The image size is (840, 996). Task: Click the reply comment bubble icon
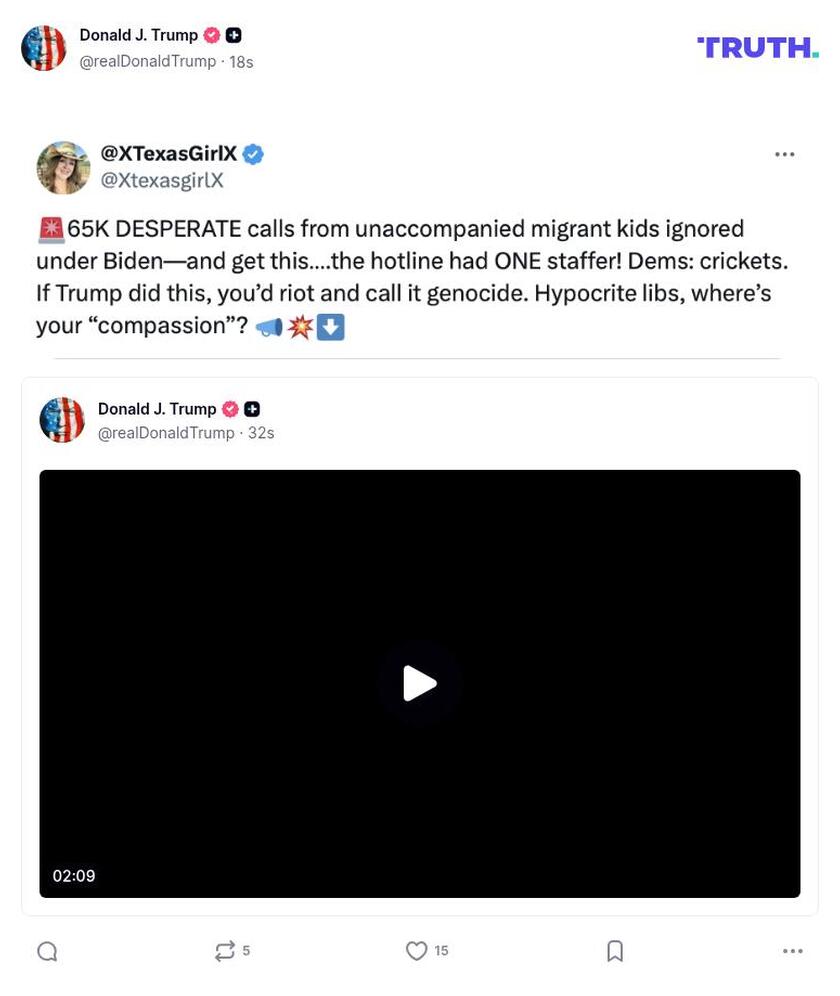pos(48,951)
